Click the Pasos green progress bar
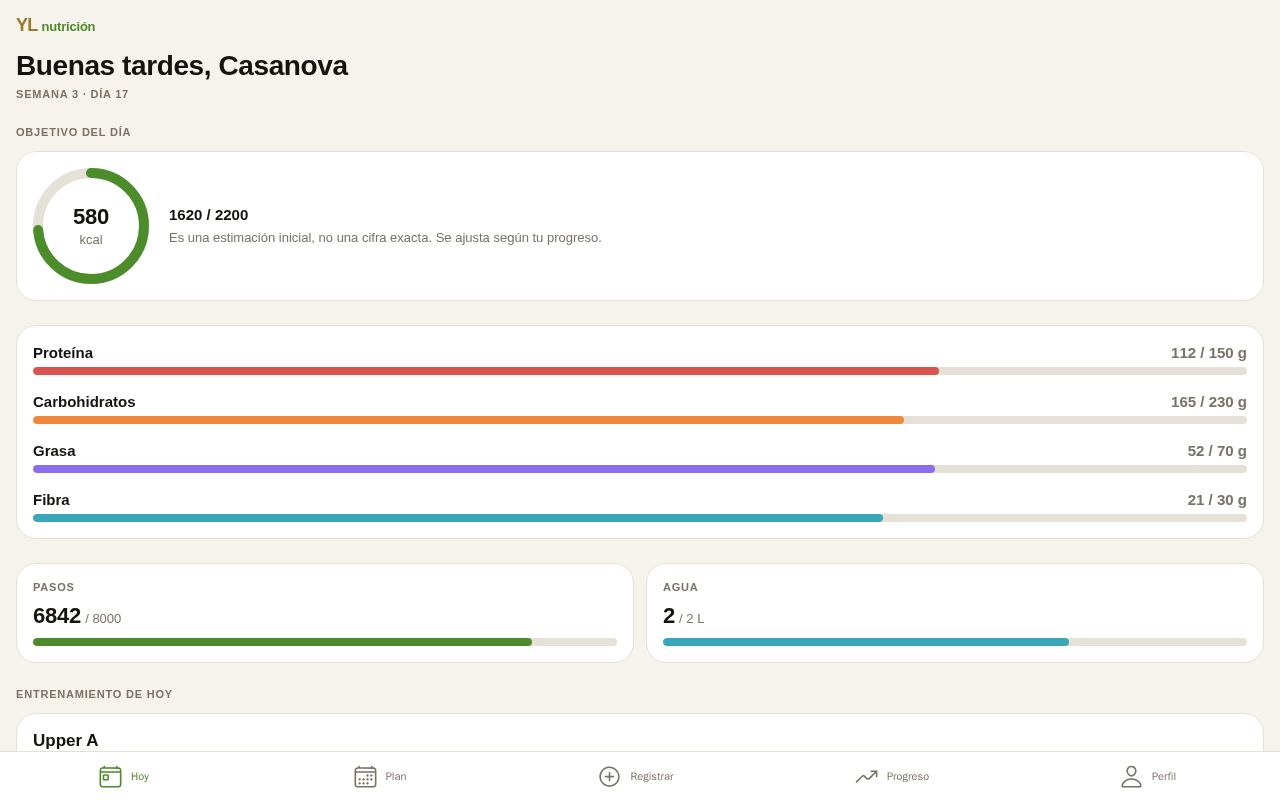The image size is (1280, 800). (x=325, y=642)
